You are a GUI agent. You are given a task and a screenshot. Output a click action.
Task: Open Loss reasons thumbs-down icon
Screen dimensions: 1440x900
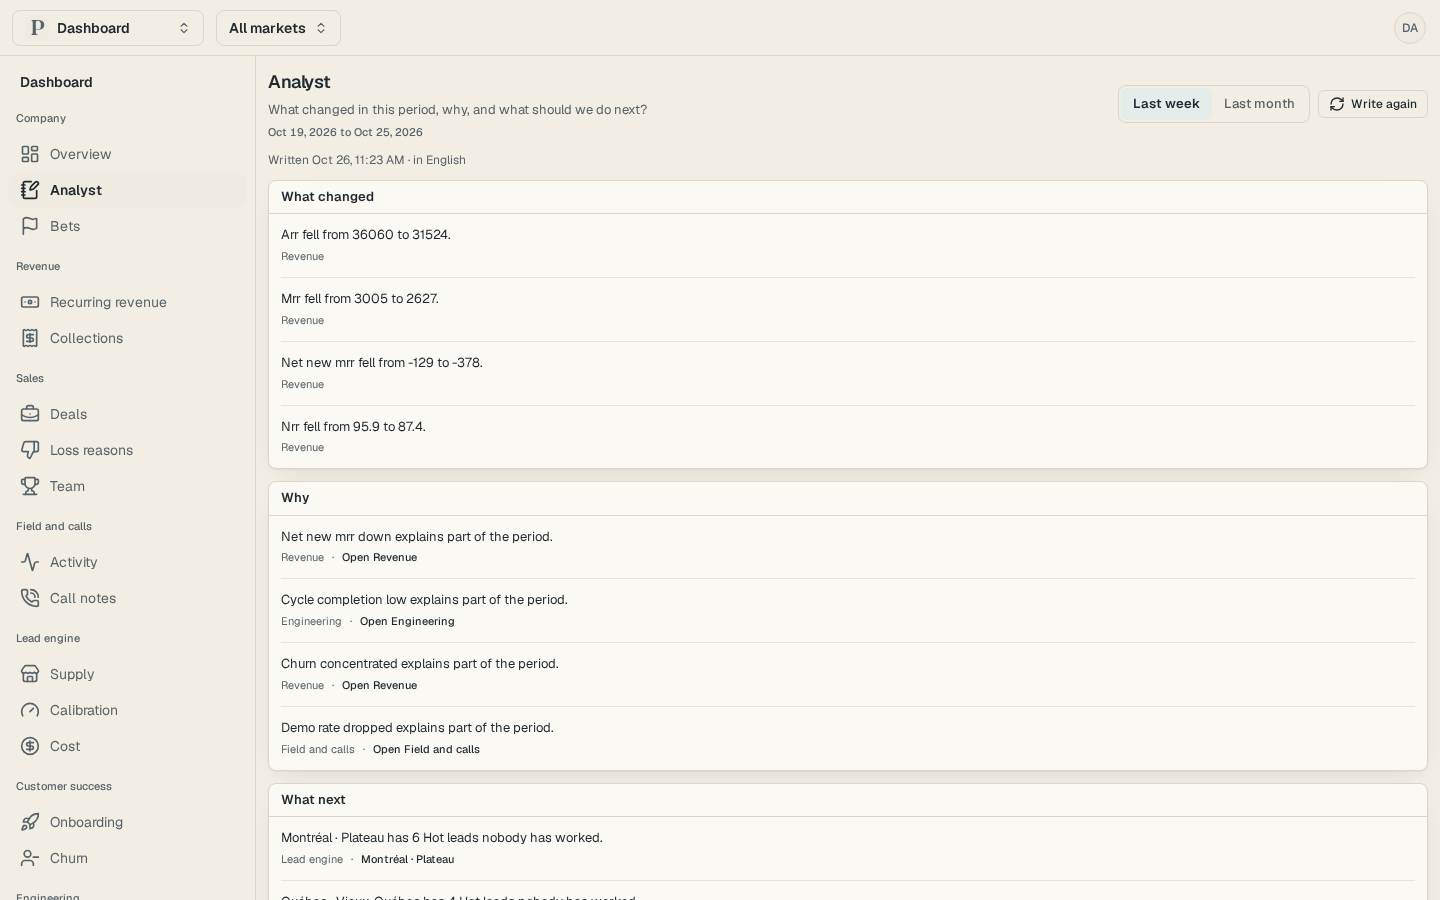pyautogui.click(x=30, y=450)
